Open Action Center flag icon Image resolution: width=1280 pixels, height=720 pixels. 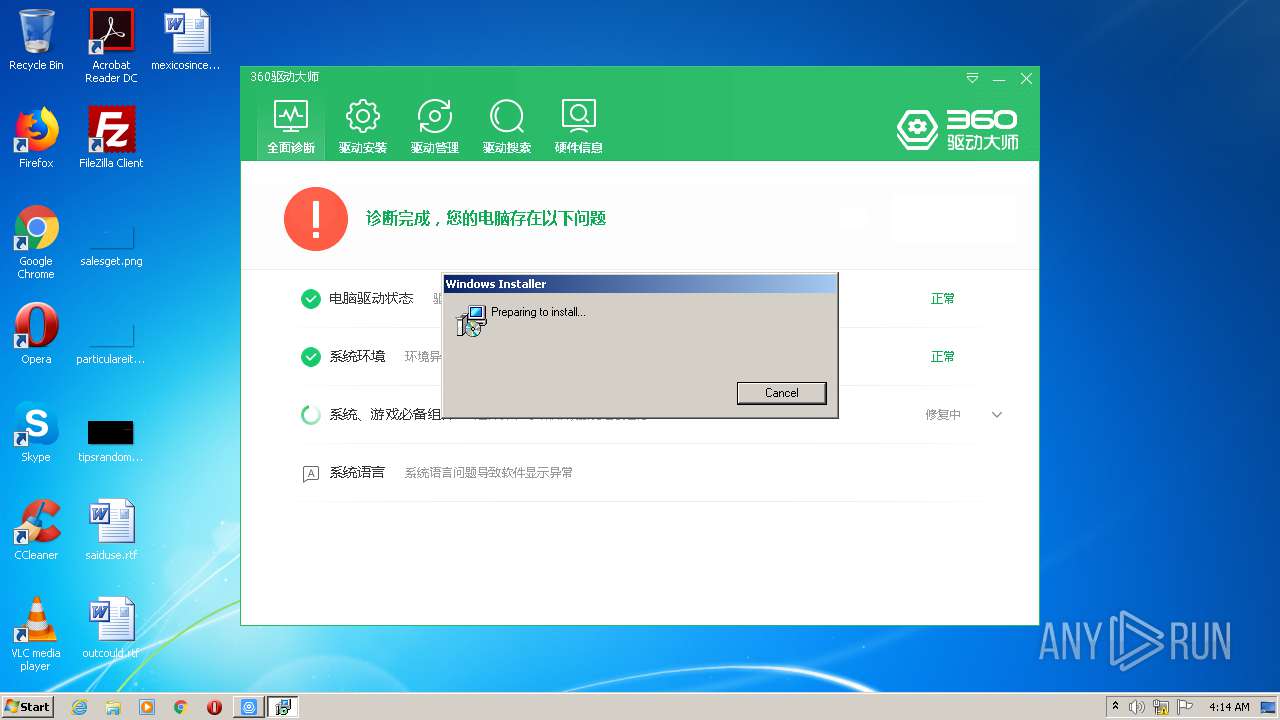pyautogui.click(x=1184, y=707)
